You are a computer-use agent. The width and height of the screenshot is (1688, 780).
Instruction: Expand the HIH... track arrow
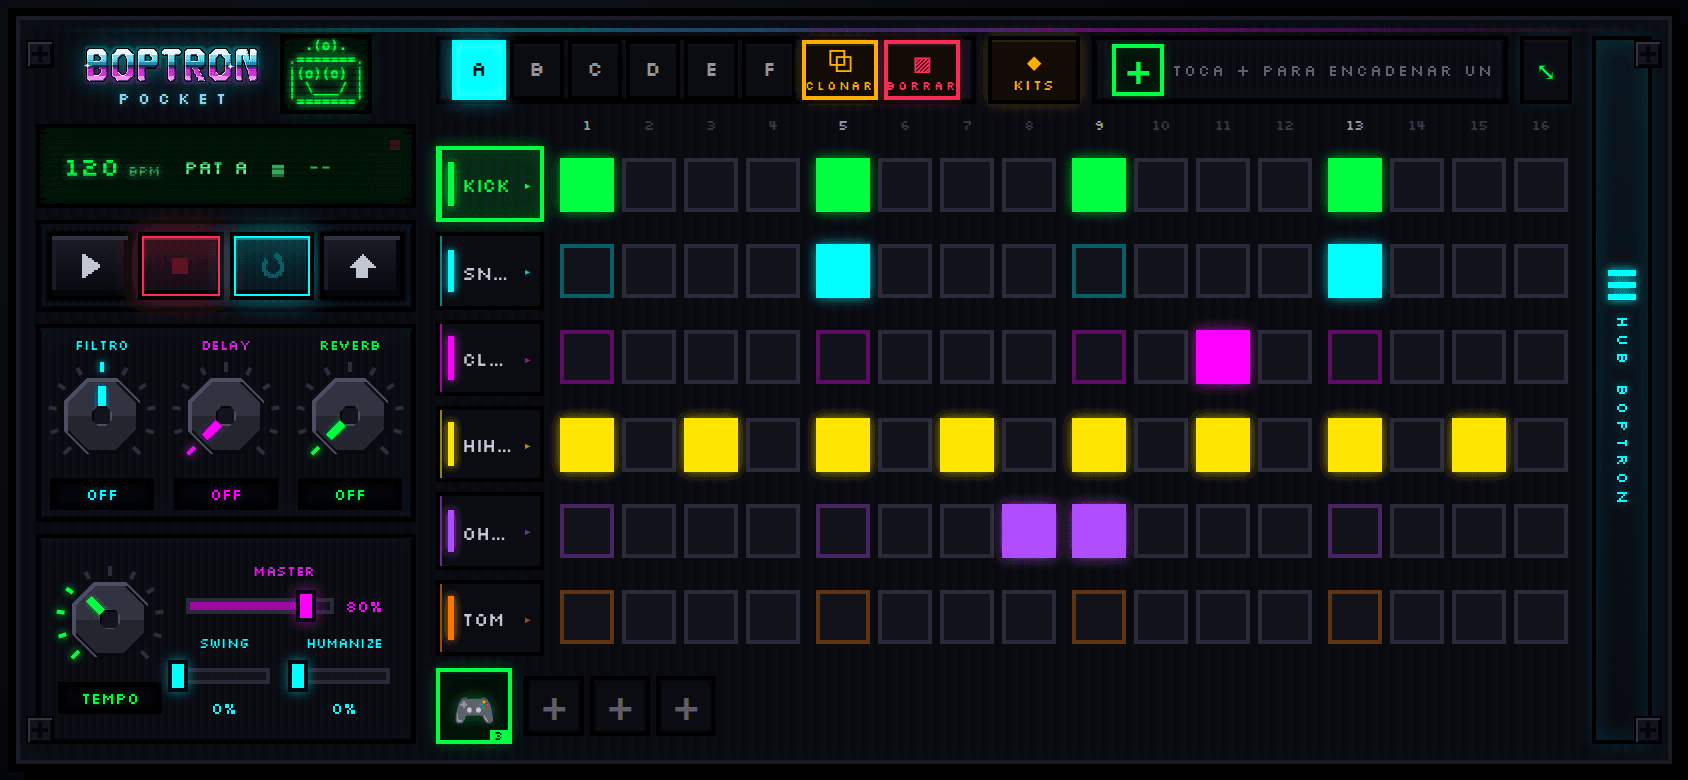click(527, 446)
